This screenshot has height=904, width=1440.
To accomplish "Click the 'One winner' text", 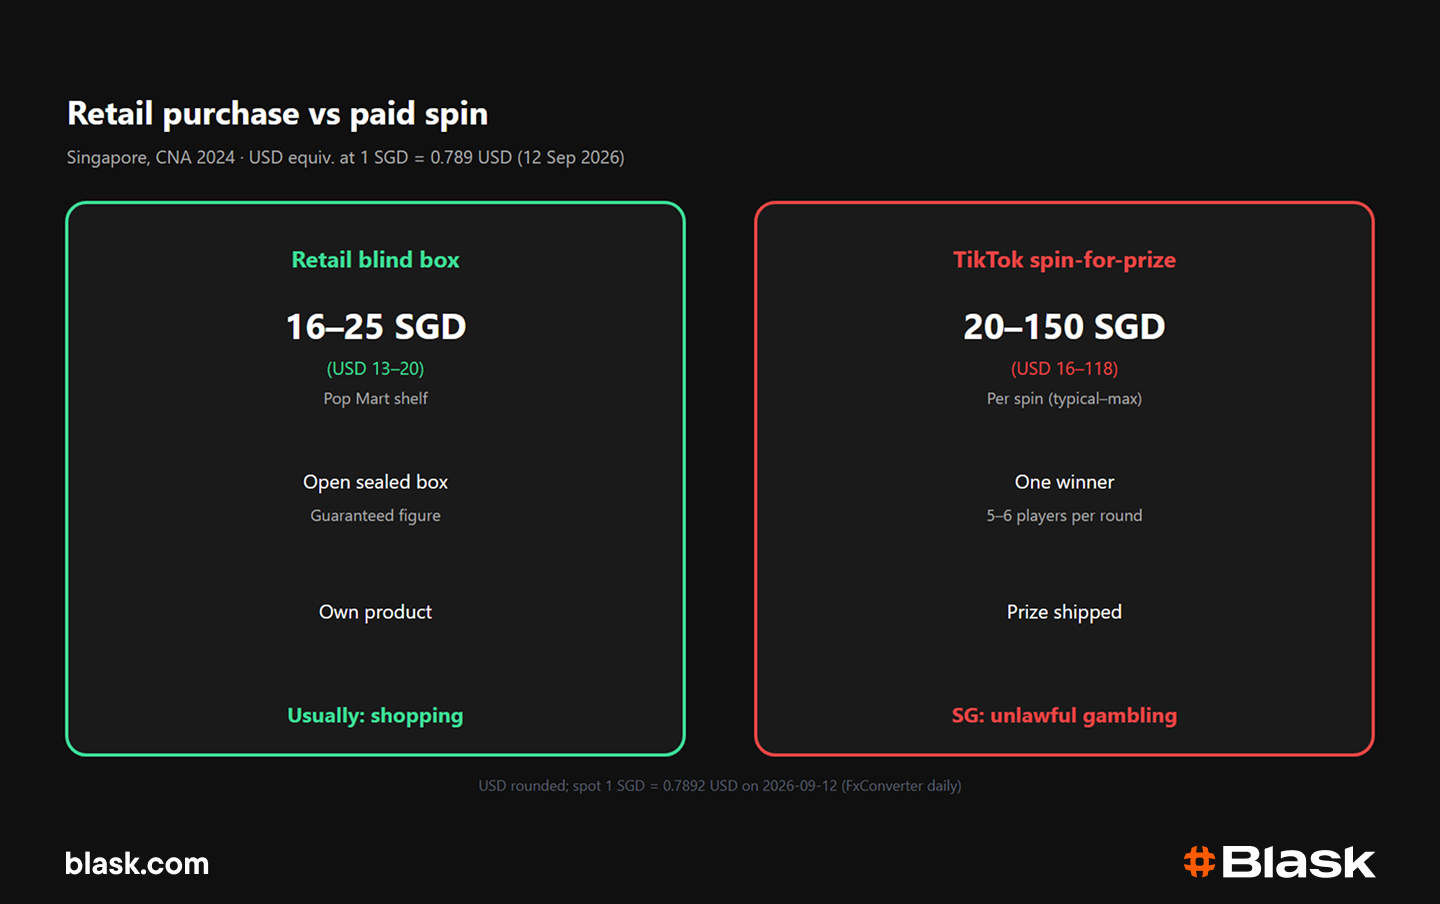I will pos(1064,482).
